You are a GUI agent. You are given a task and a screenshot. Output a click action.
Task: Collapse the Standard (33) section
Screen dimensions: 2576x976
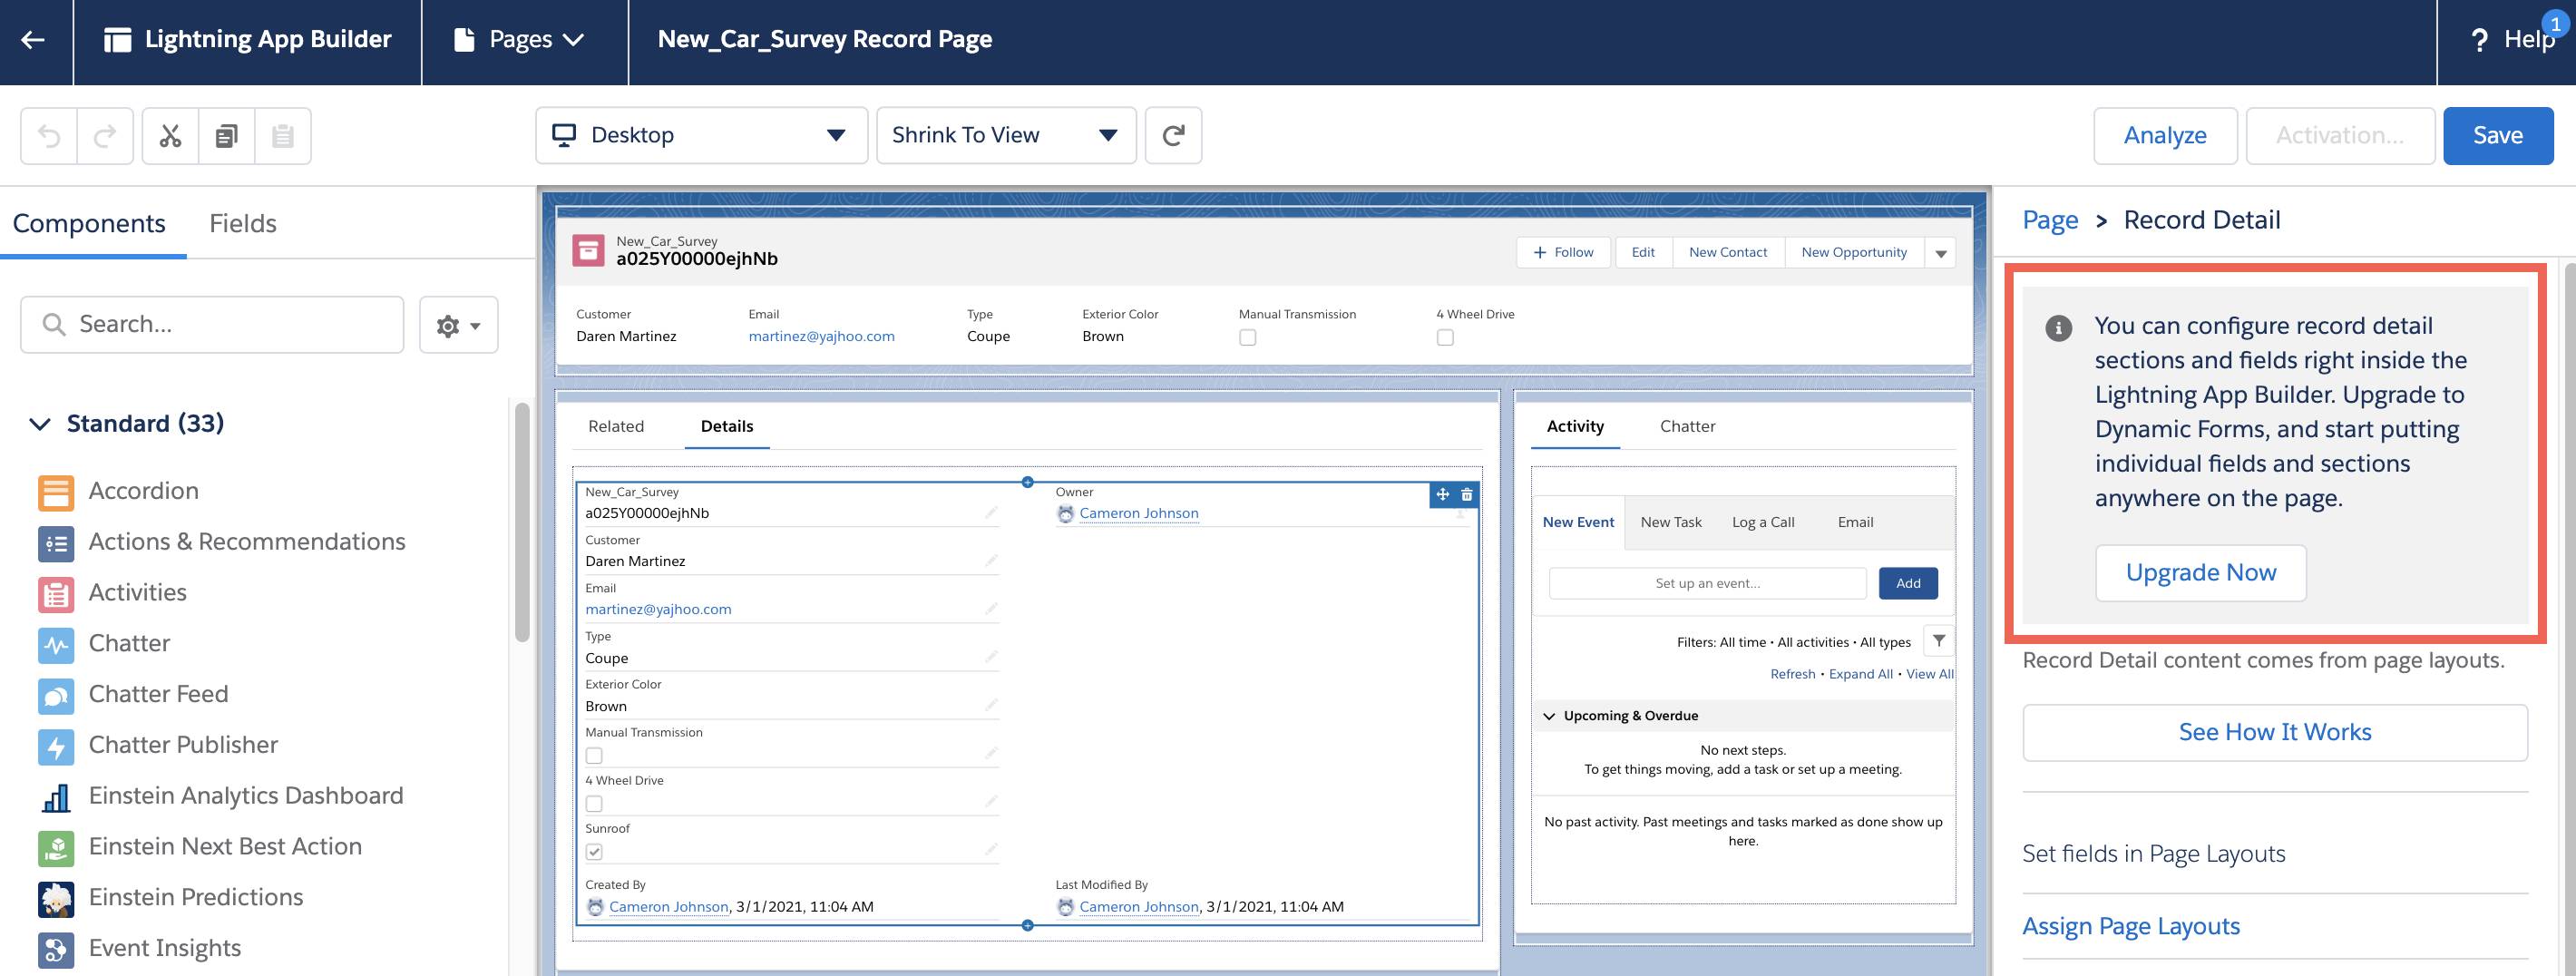40,424
